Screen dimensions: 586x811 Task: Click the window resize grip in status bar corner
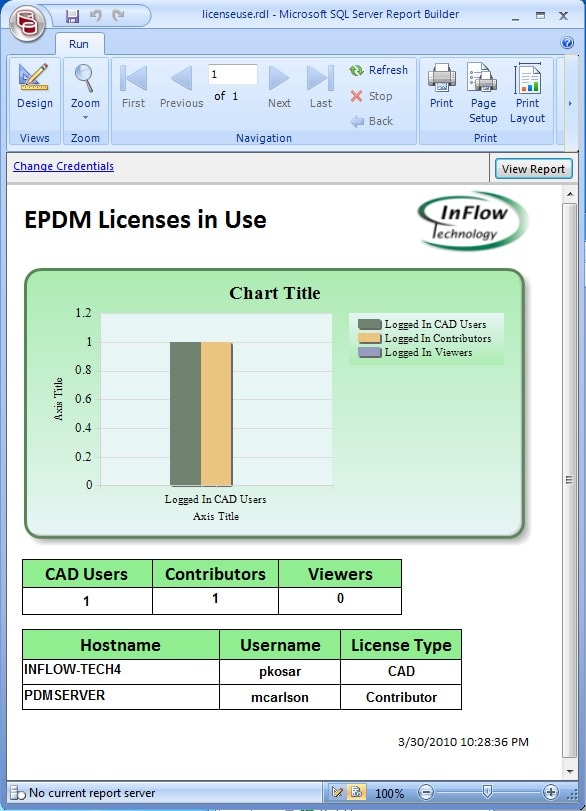(x=572, y=794)
